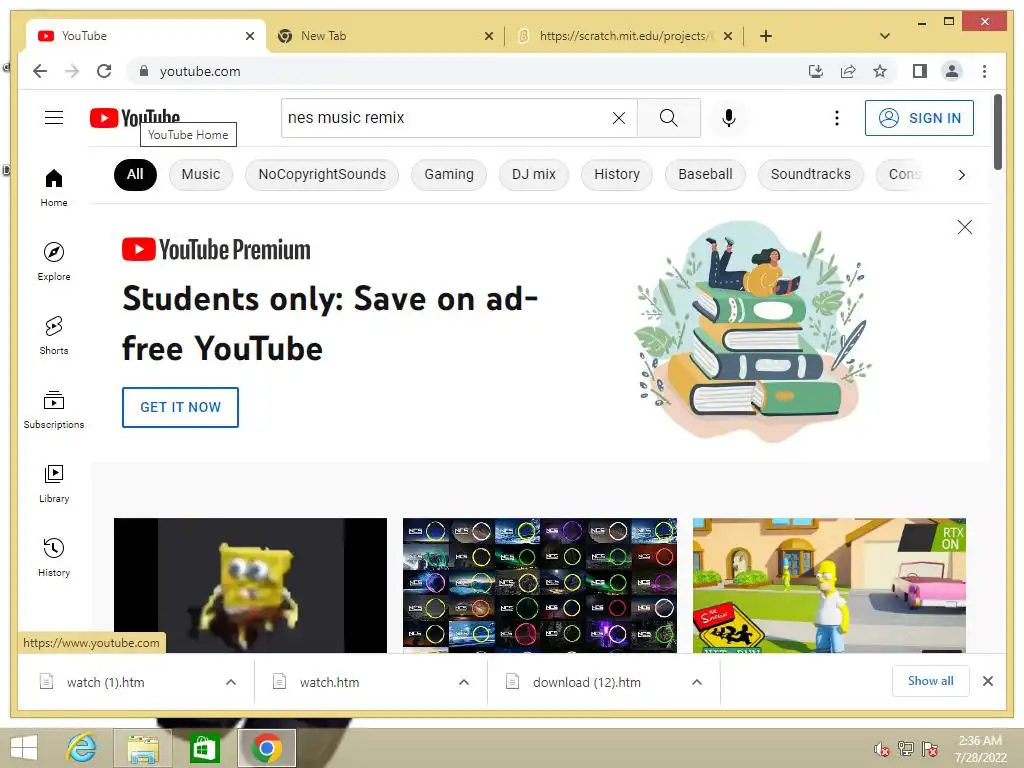
Task: Select the Gaming filter chip
Action: (x=449, y=174)
